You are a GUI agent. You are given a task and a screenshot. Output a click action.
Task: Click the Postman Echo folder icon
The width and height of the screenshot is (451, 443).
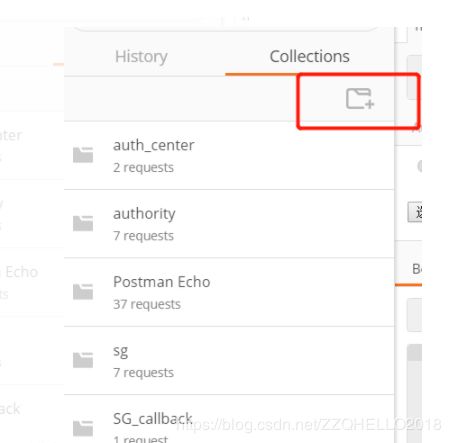pyautogui.click(x=83, y=292)
